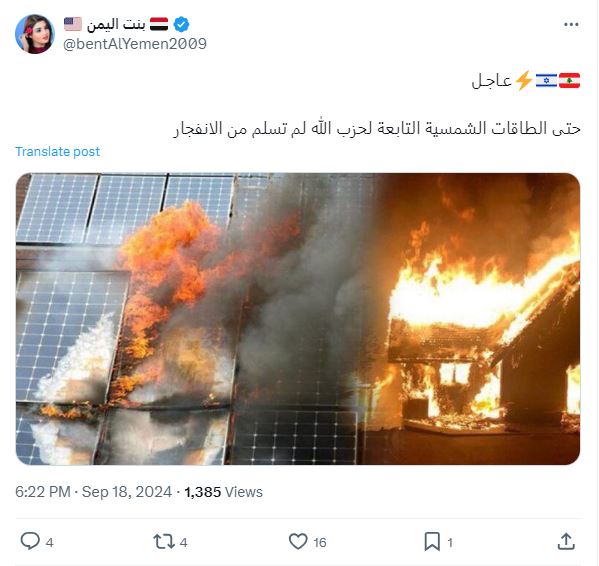
Task: Click the like count 16
Action: [x=320, y=542]
